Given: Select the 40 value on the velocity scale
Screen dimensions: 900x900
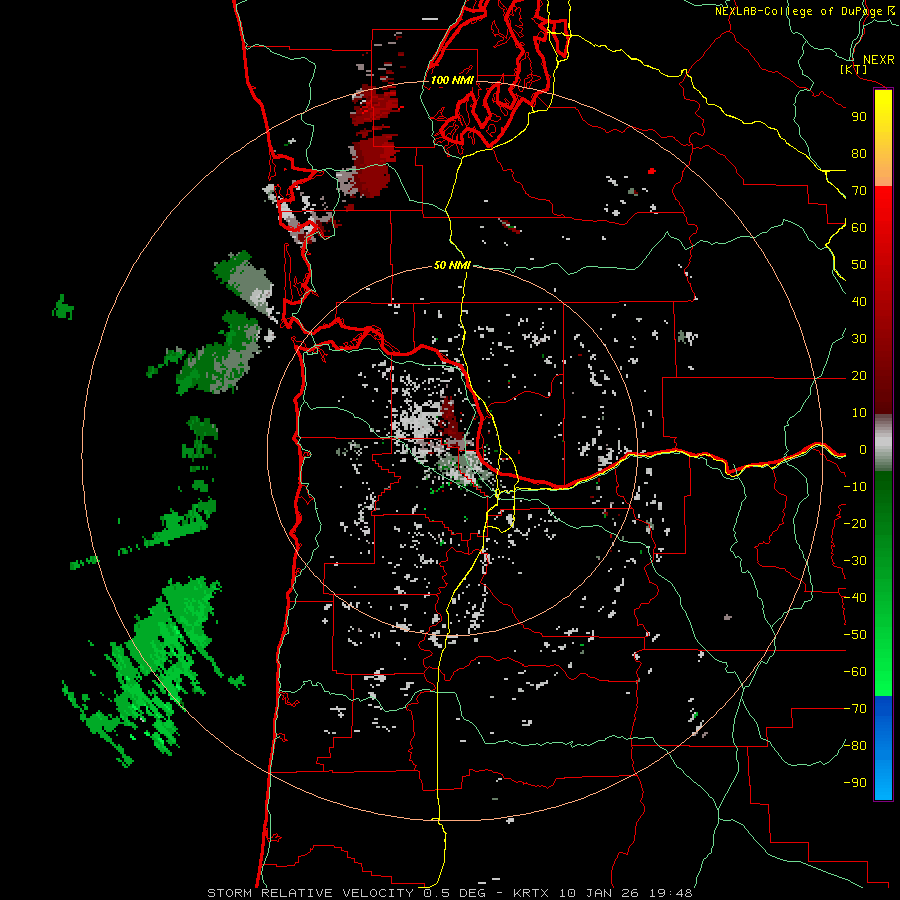Looking at the screenshot, I should pos(859,302).
